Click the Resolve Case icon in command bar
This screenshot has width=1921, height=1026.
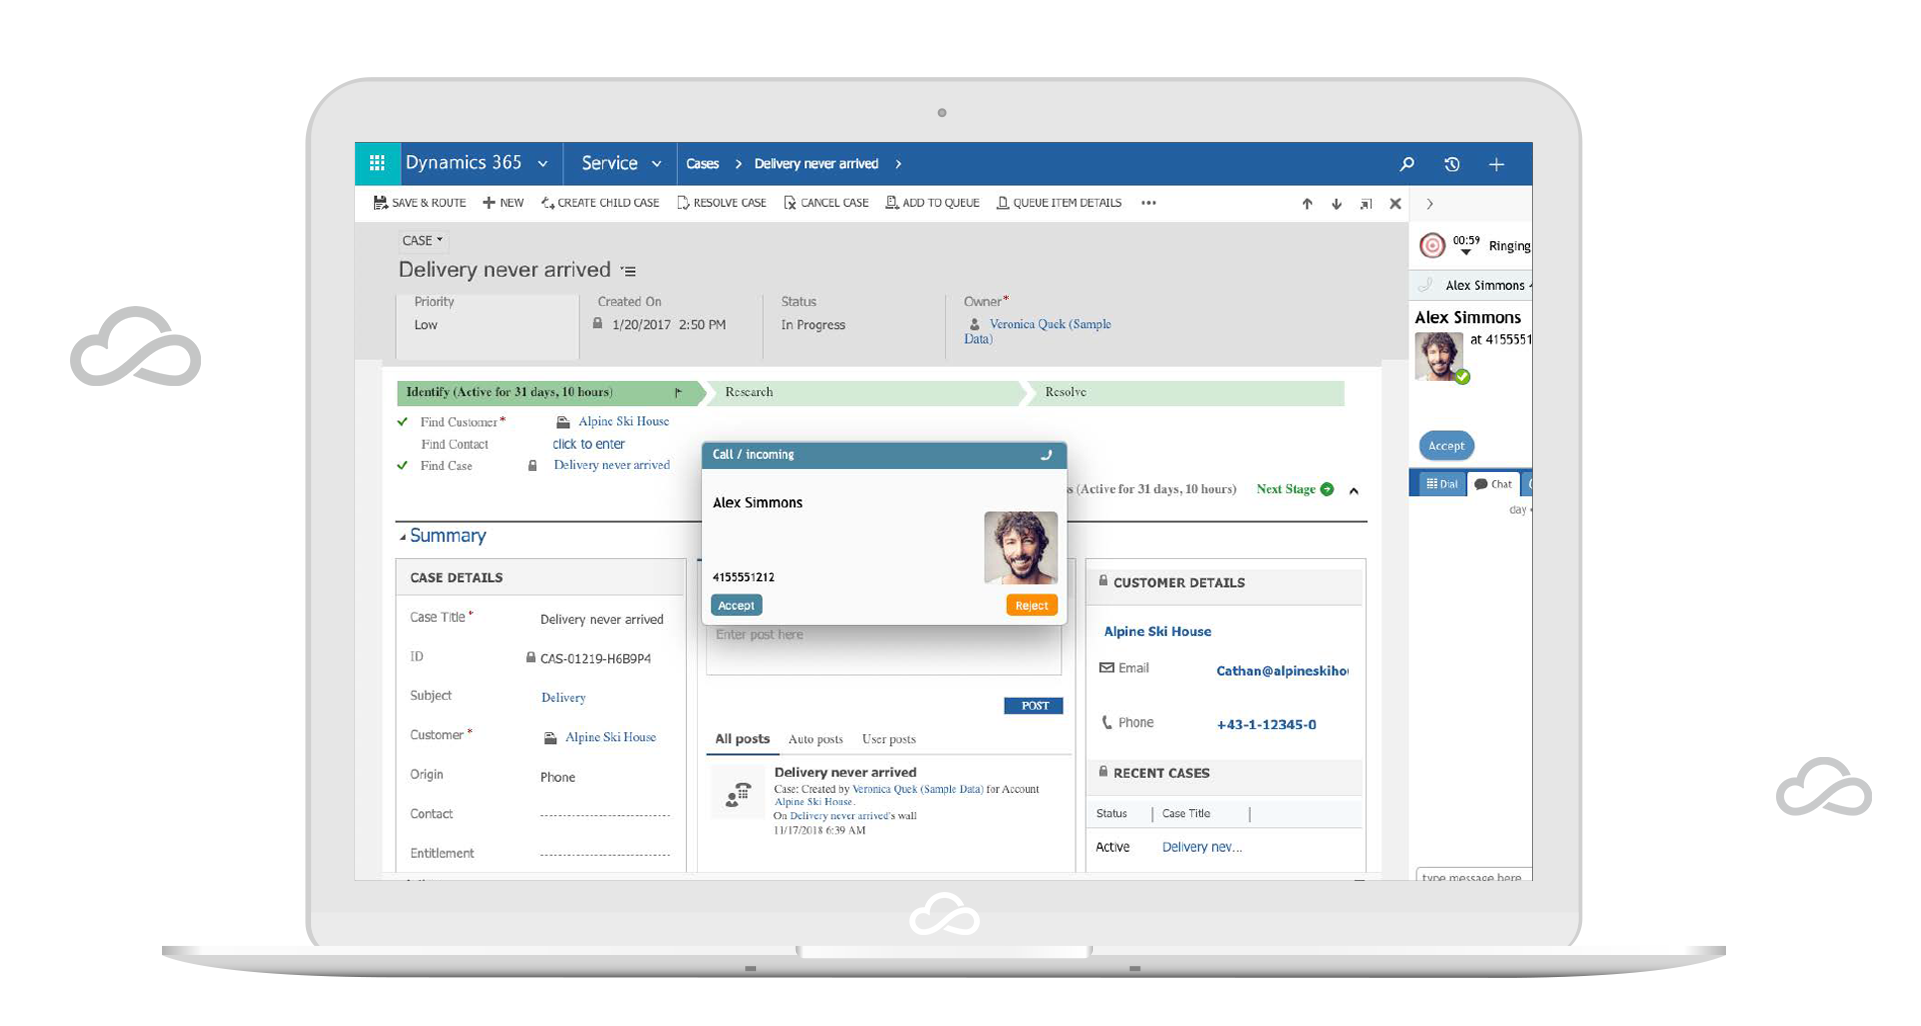(x=685, y=202)
